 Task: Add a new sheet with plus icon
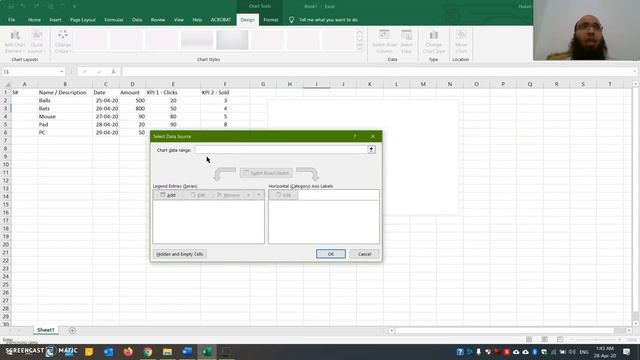tap(72, 330)
